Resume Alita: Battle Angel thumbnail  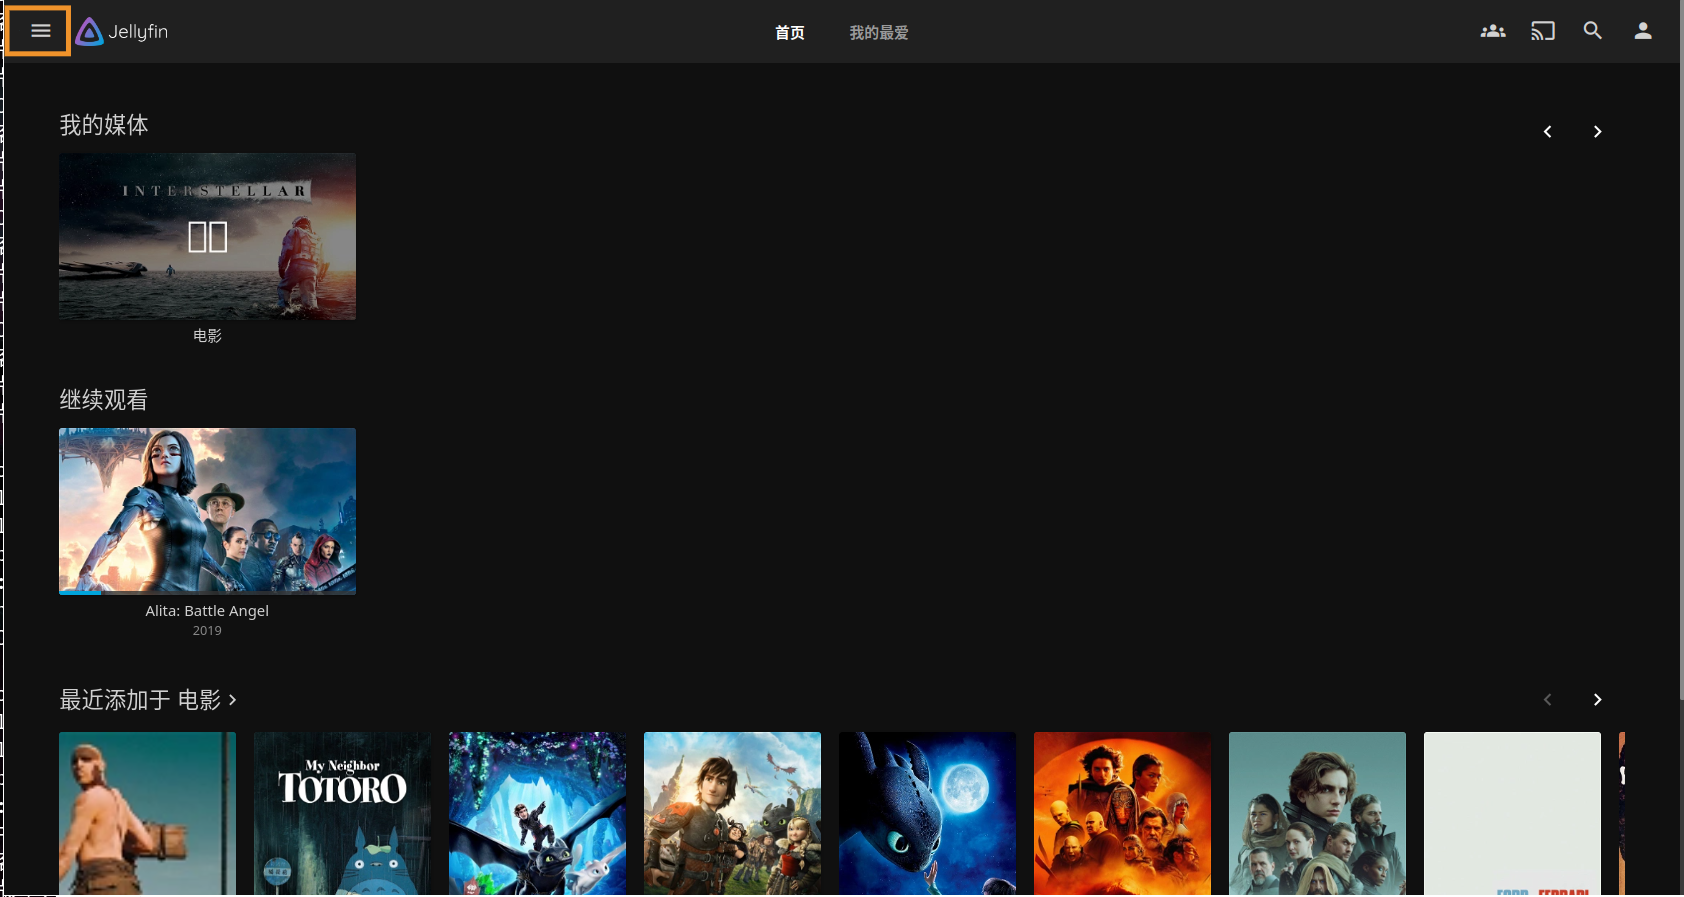[x=207, y=511]
